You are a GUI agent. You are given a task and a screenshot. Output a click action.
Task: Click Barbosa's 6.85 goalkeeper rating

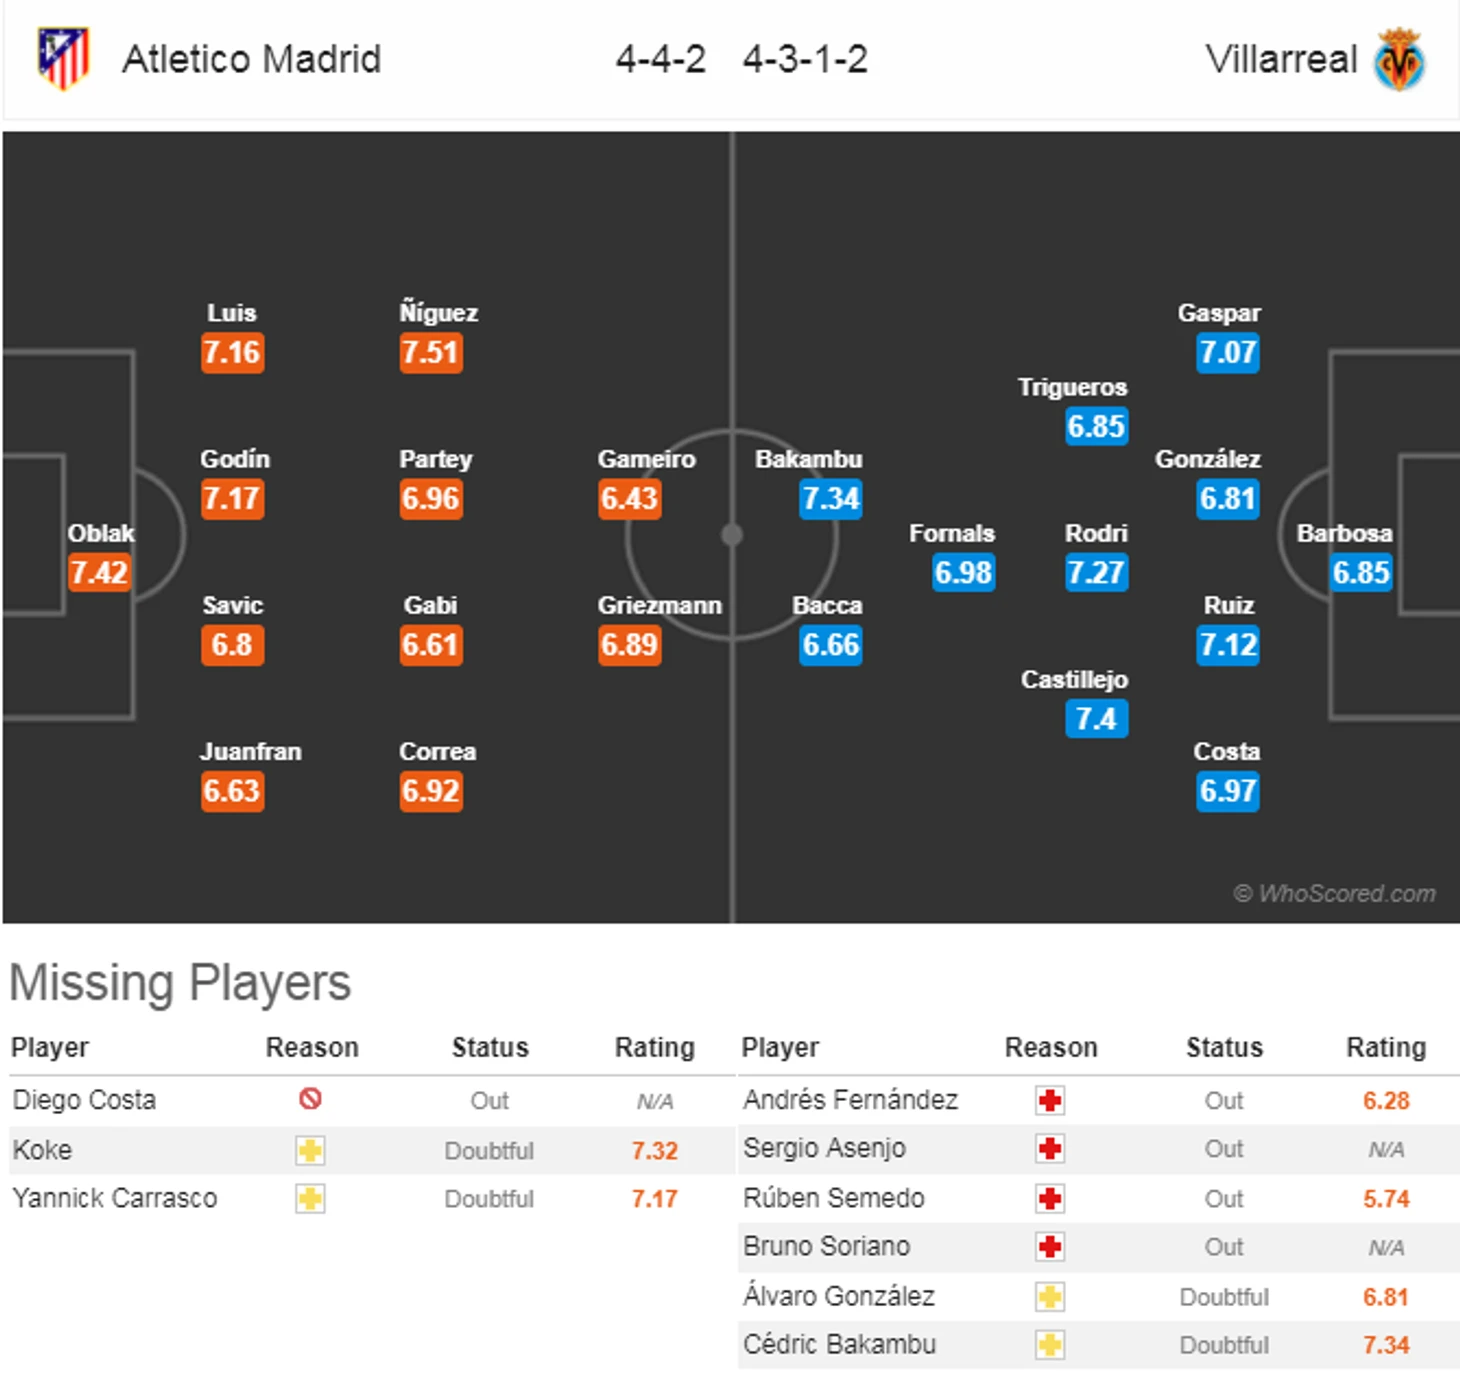click(1361, 573)
